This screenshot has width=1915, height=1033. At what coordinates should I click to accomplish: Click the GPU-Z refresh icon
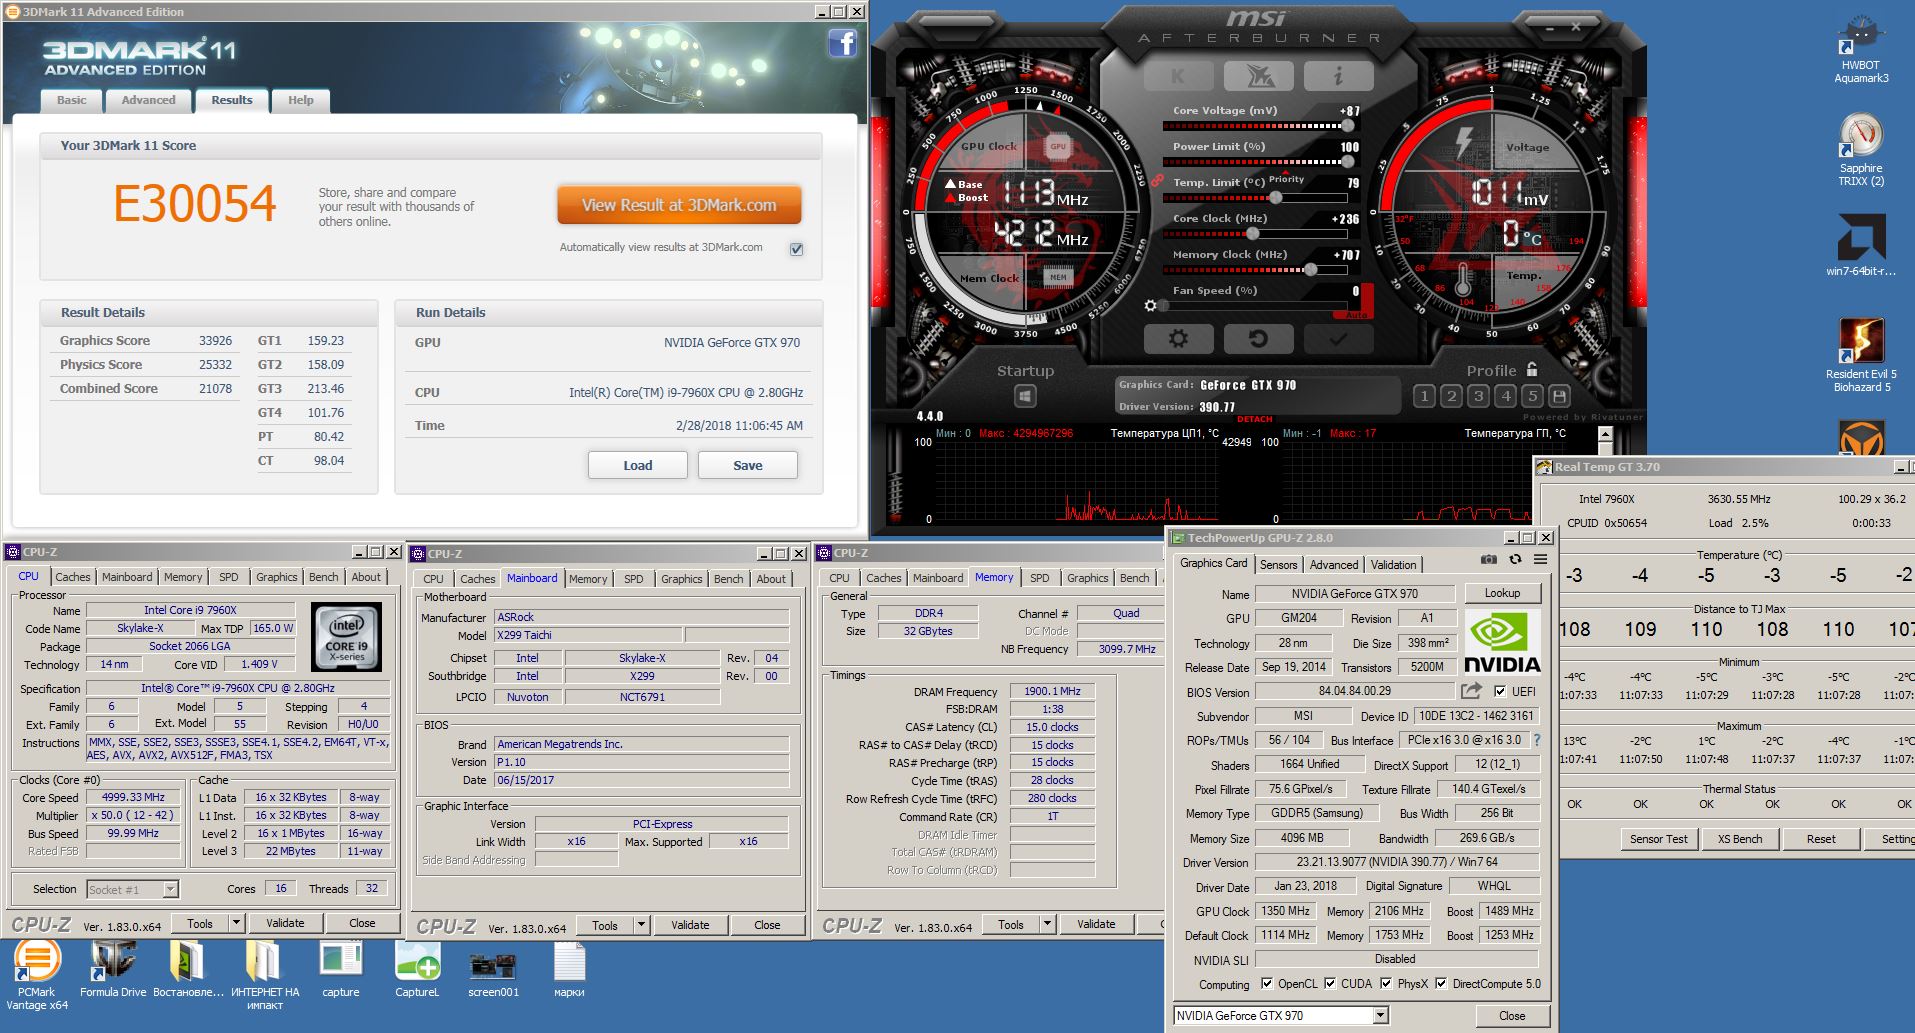pyautogui.click(x=1515, y=560)
